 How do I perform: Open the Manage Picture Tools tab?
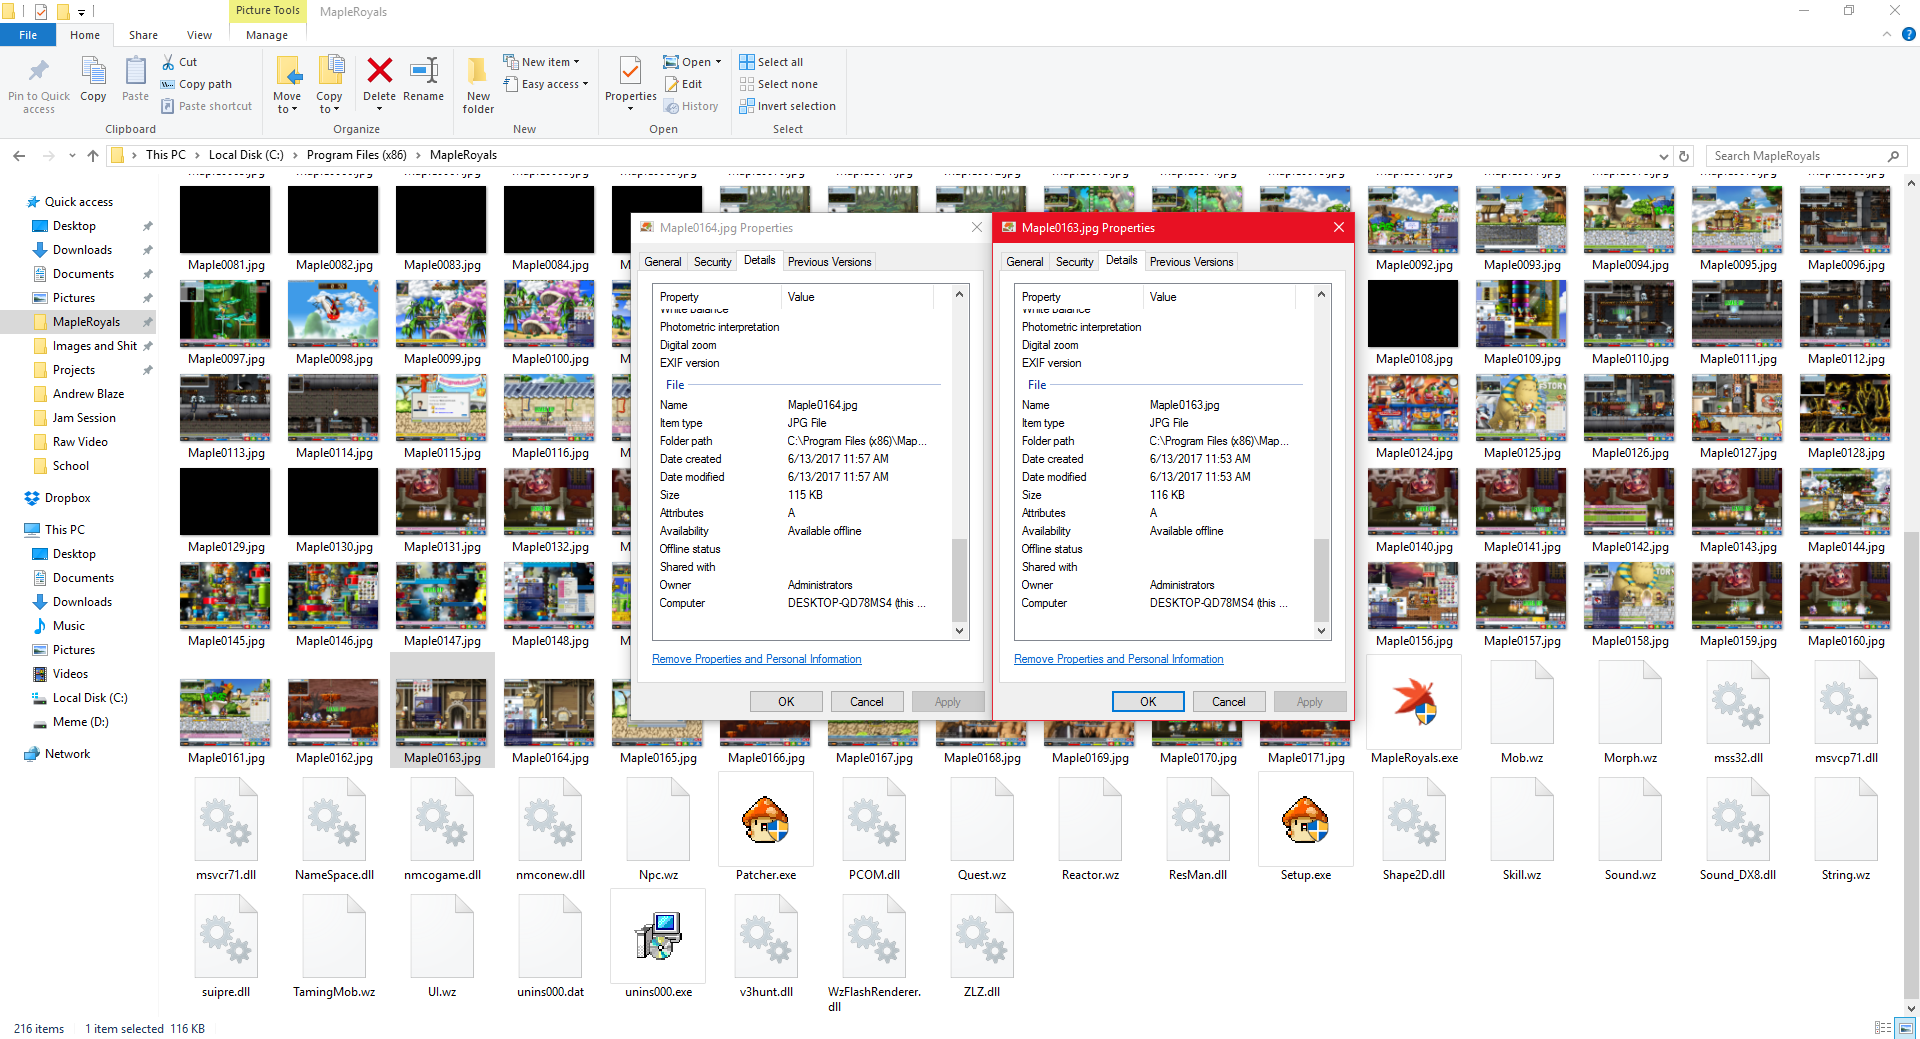[x=267, y=35]
